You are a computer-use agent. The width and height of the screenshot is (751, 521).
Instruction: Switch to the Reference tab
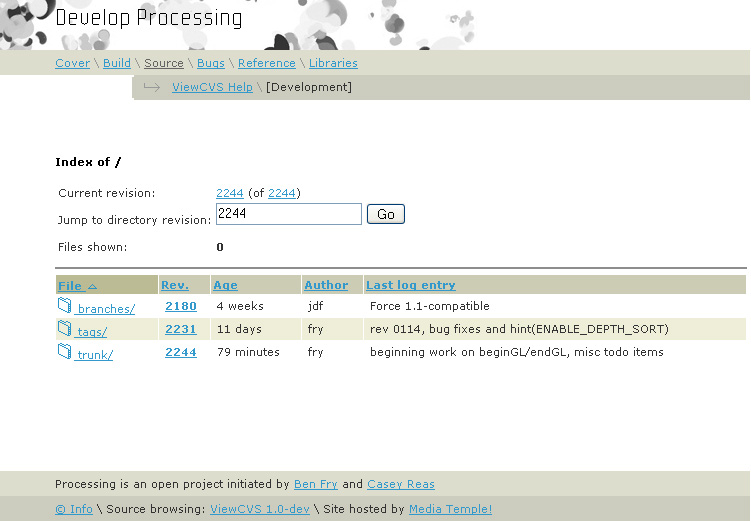pos(266,63)
